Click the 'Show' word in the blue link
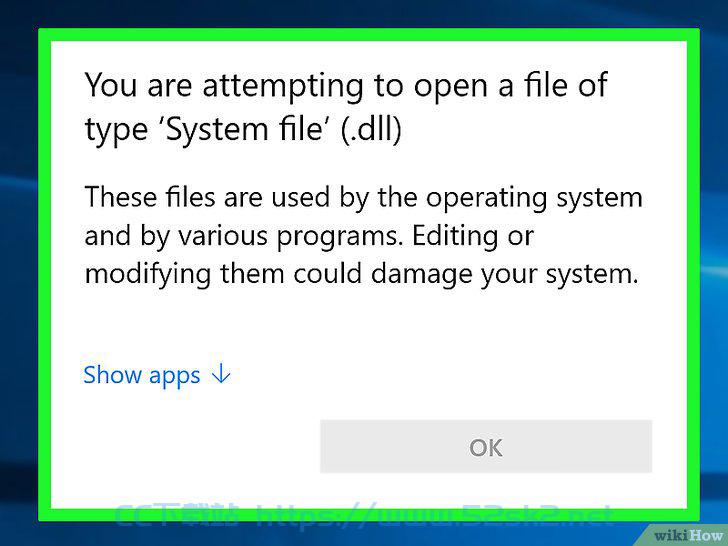The image size is (728, 546). [112, 374]
